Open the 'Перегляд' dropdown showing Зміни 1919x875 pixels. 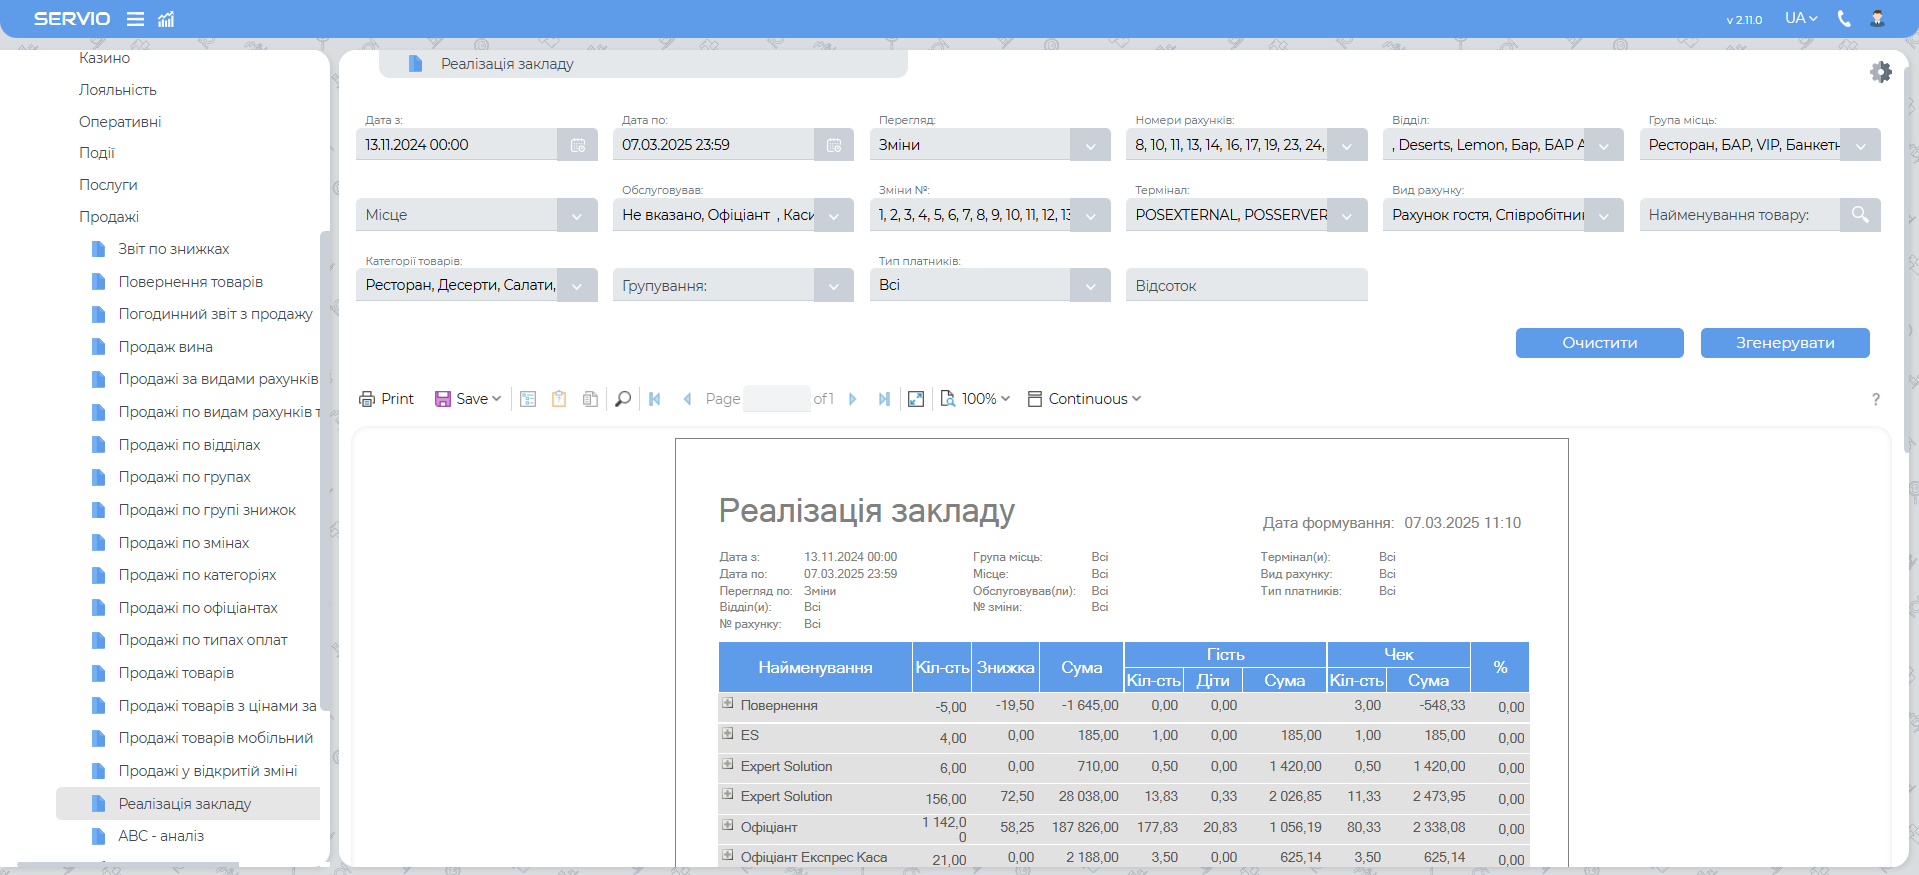click(x=1090, y=145)
